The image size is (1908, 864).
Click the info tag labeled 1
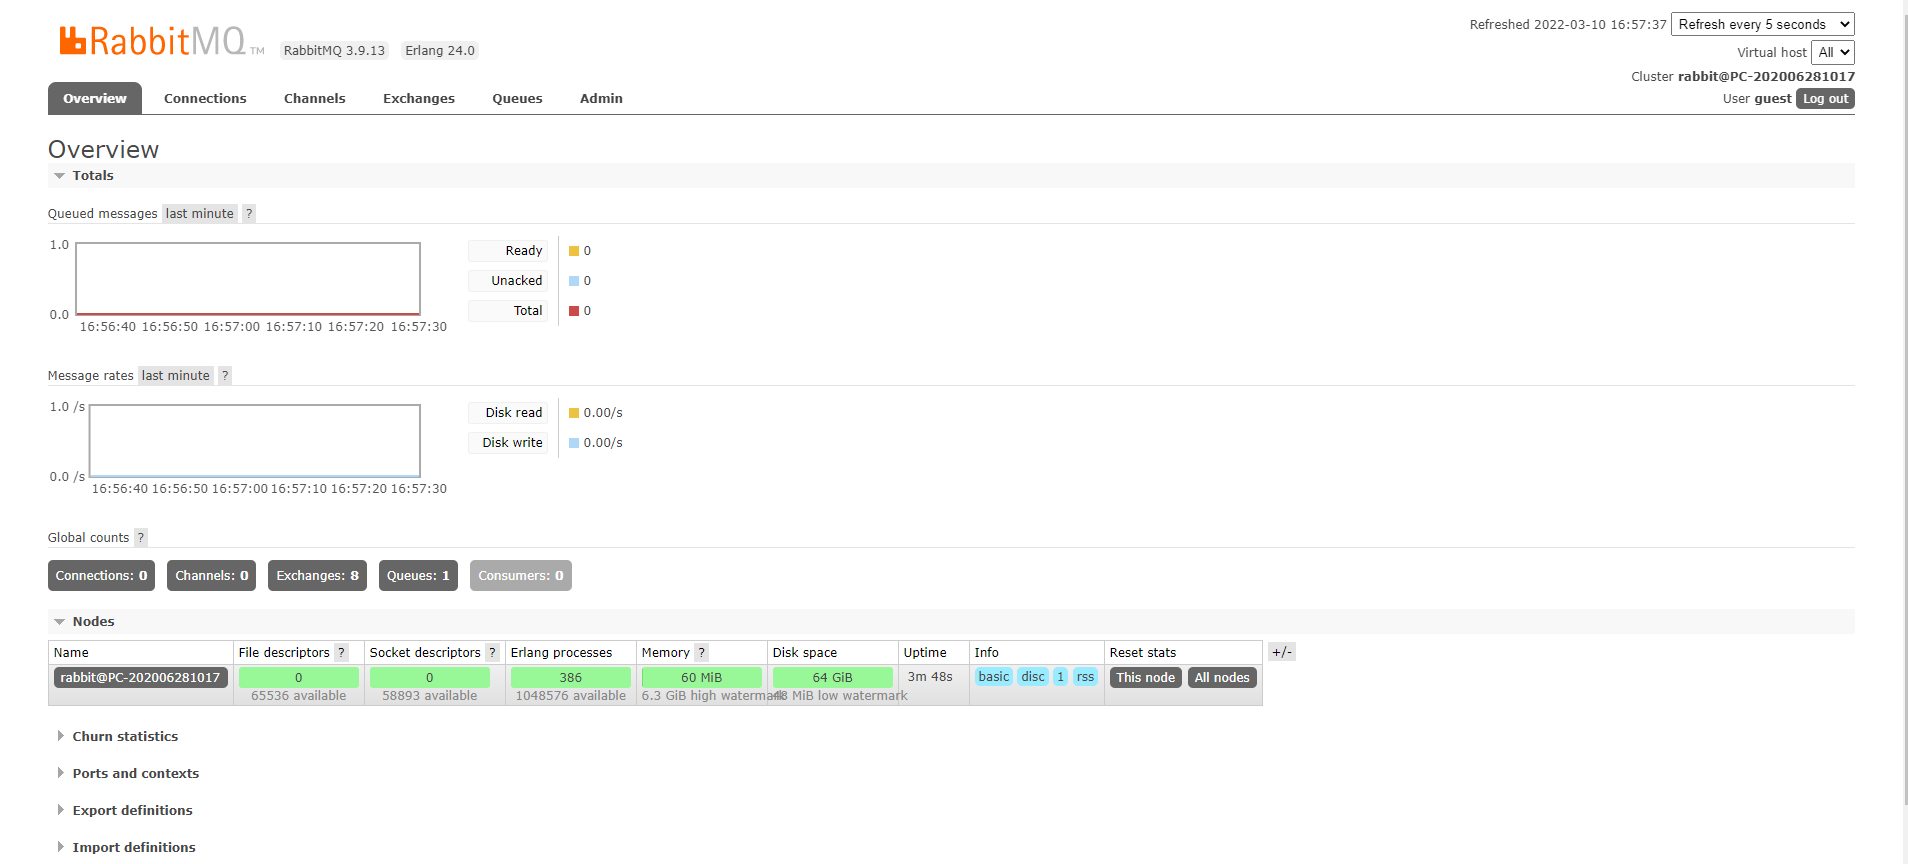point(1060,677)
